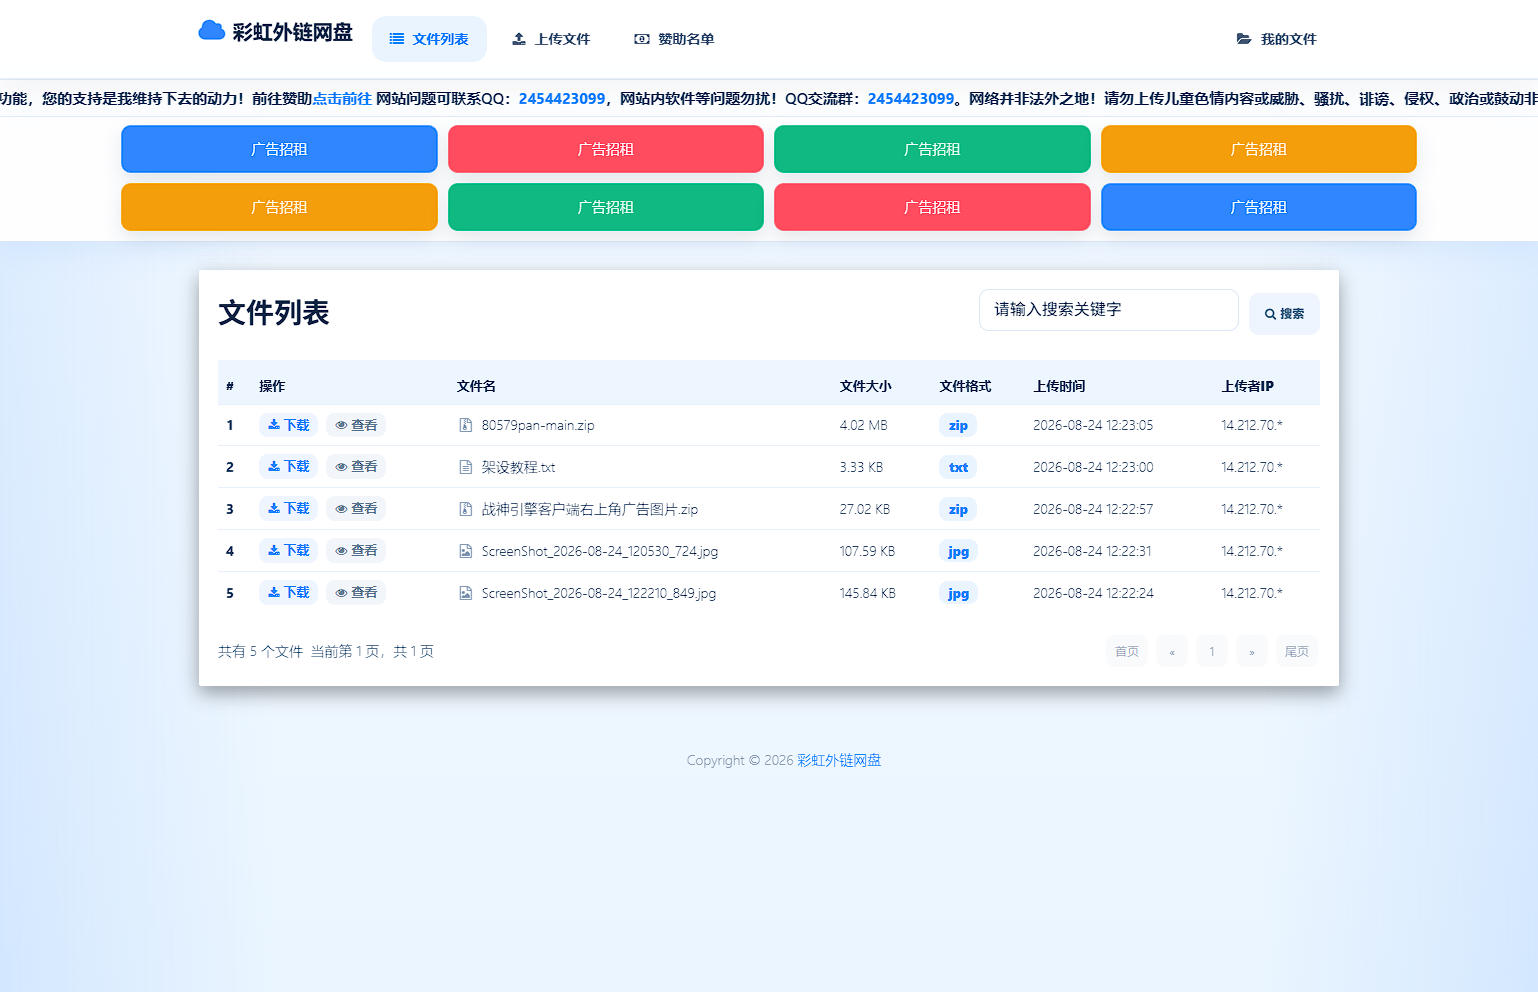Image resolution: width=1538 pixels, height=992 pixels.
Task: Click 上传者IP column header
Action: tap(1247, 386)
